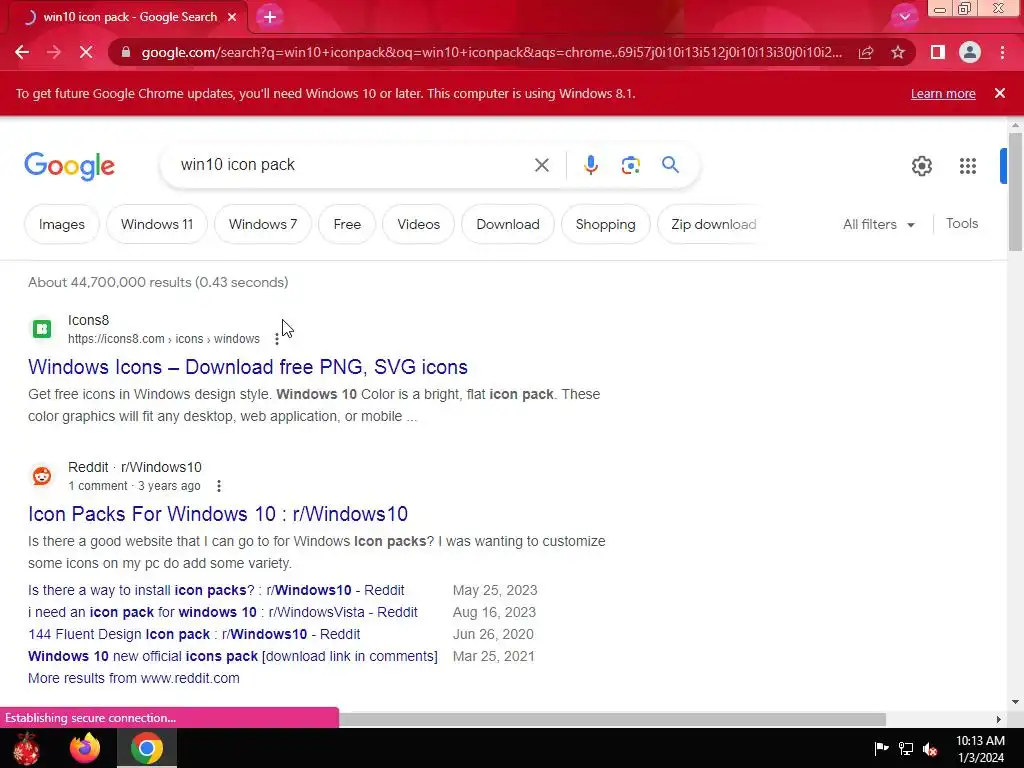Expand the All filters dropdown

point(878,224)
